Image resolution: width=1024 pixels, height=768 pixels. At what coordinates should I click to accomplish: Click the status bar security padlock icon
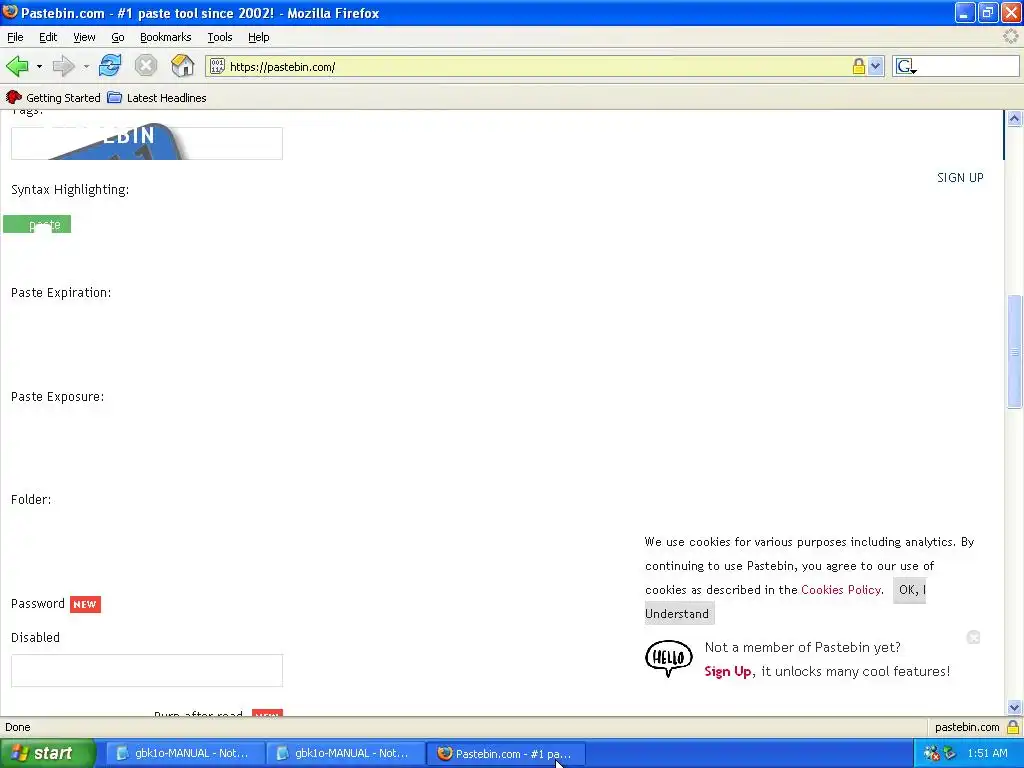pyautogui.click(x=1013, y=727)
